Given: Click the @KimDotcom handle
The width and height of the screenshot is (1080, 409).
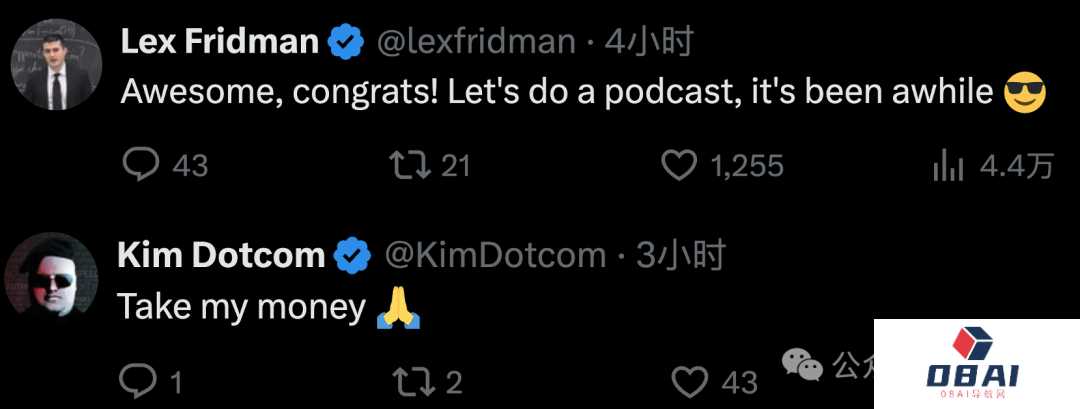Looking at the screenshot, I should pos(496,255).
